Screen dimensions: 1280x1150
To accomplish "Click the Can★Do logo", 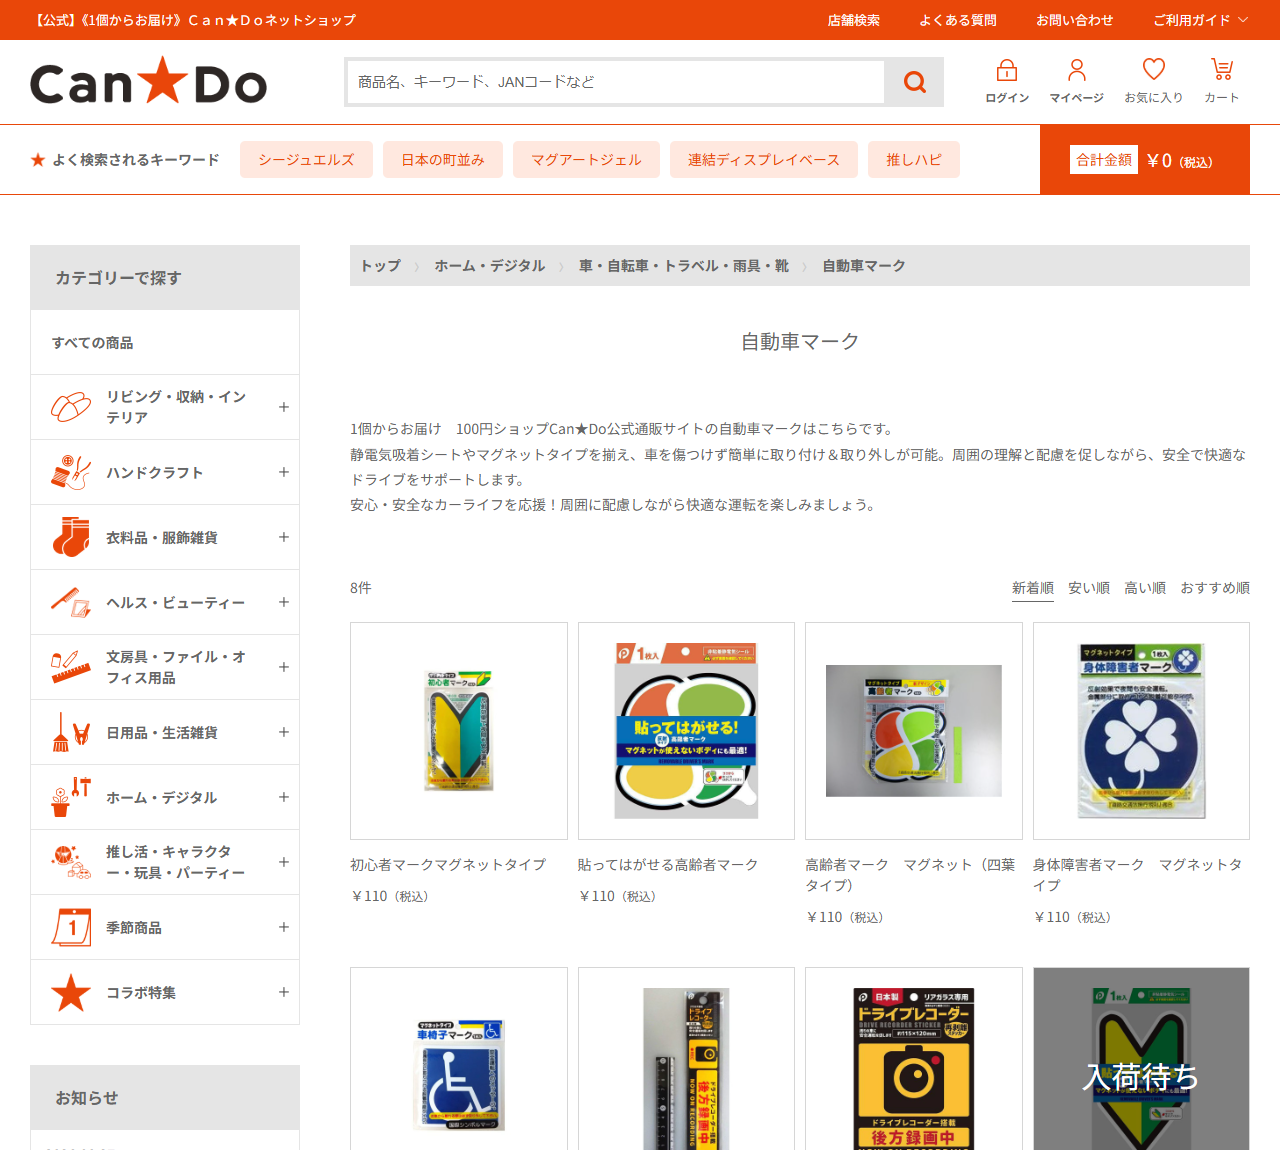I will (149, 82).
